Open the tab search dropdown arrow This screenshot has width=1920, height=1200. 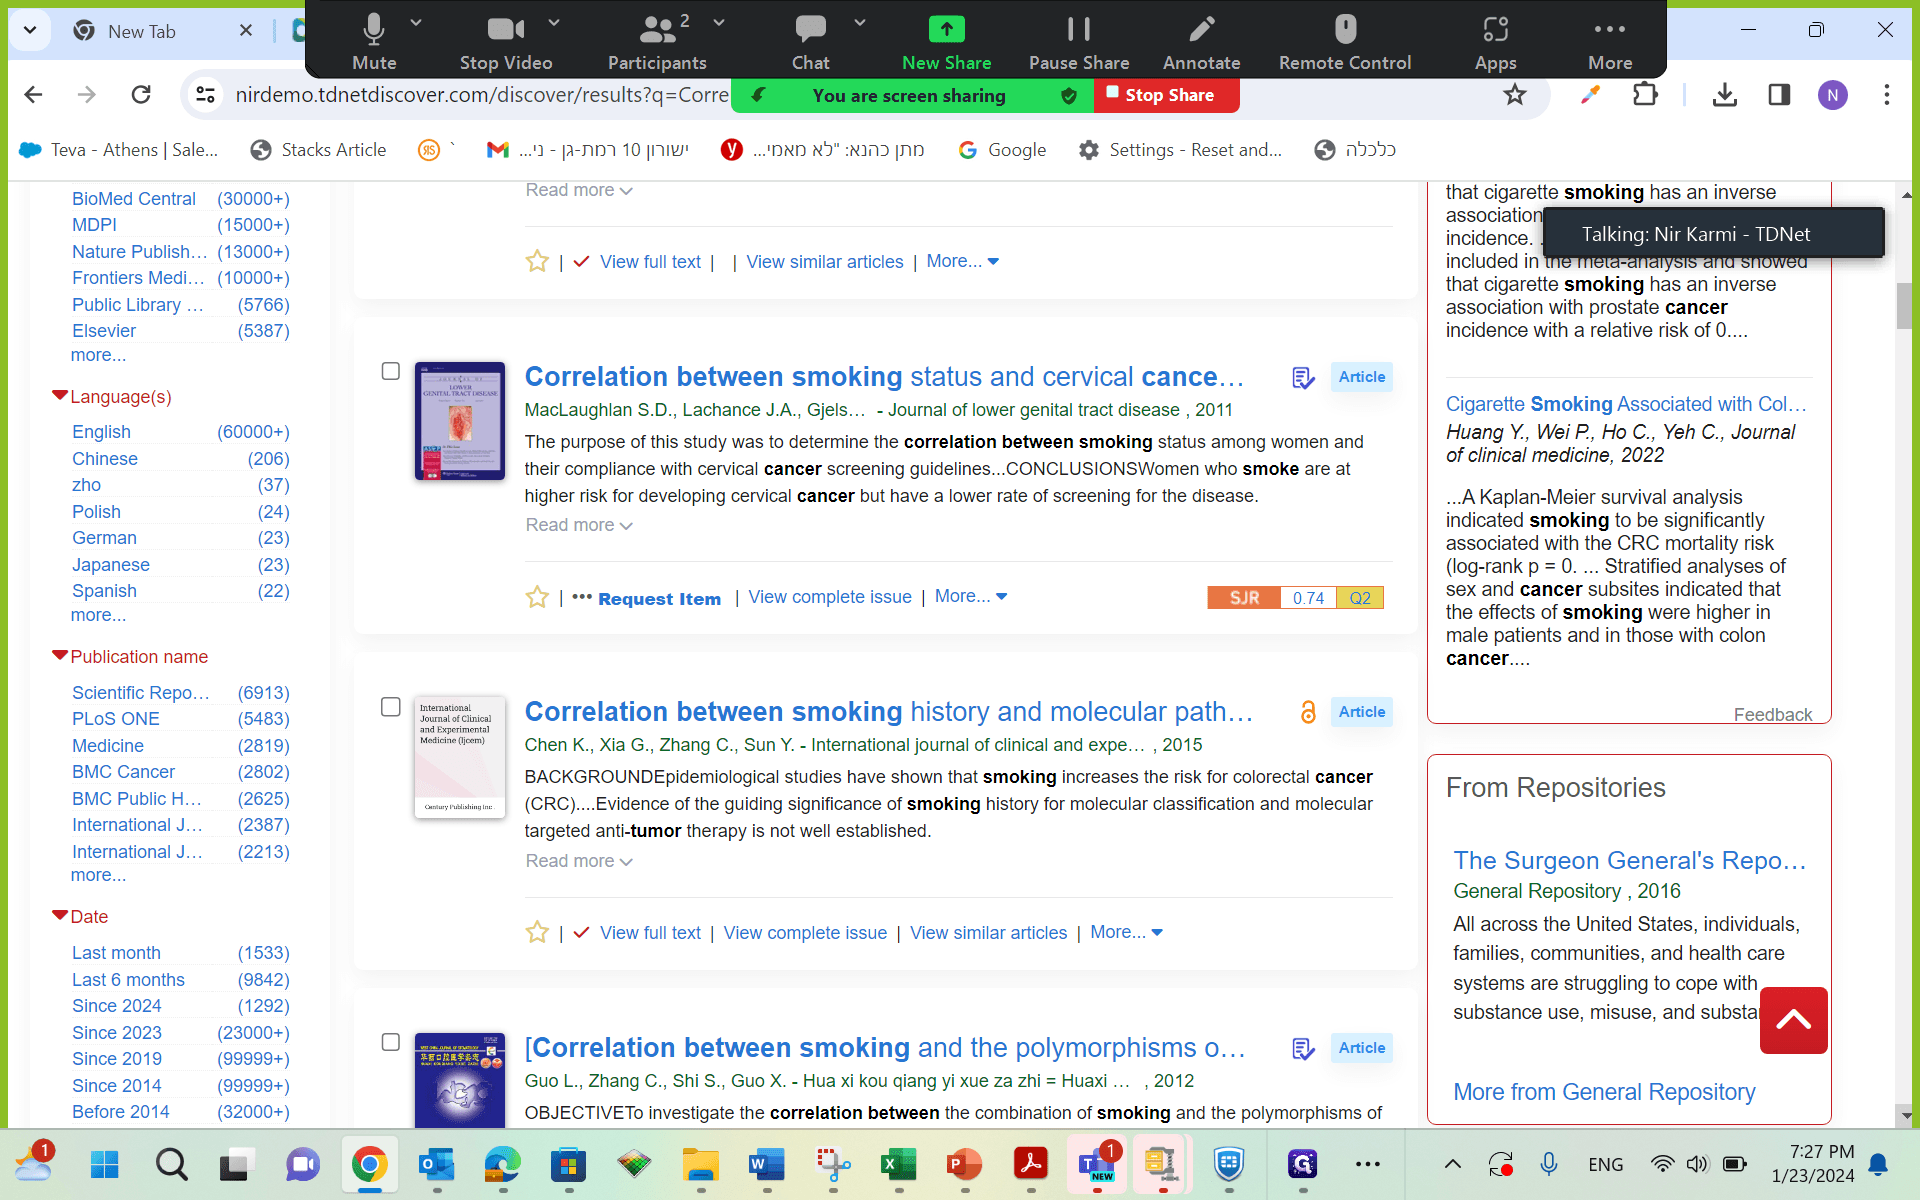[x=30, y=30]
